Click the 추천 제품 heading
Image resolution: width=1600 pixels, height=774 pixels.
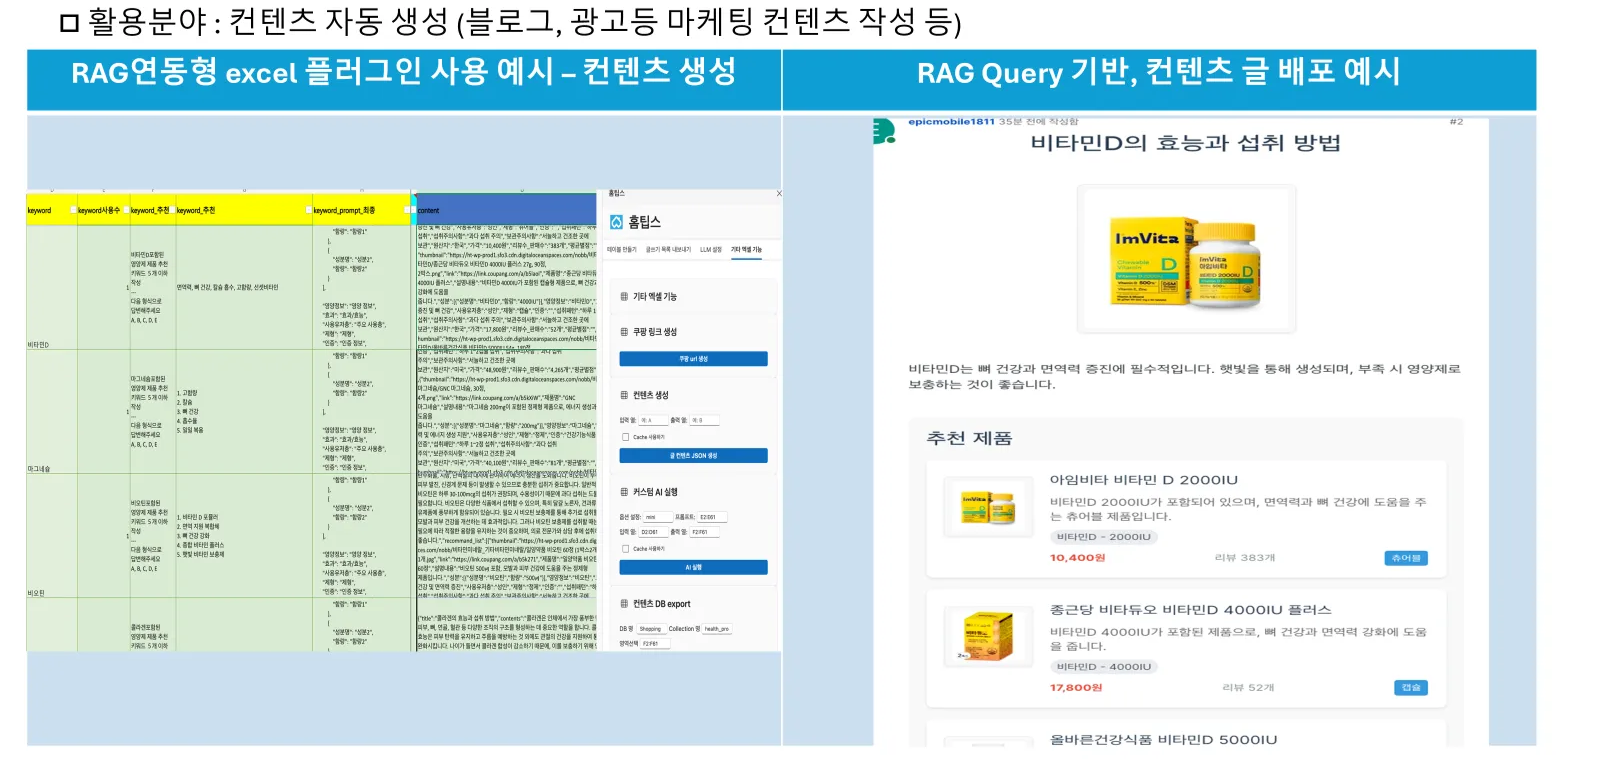tap(969, 438)
